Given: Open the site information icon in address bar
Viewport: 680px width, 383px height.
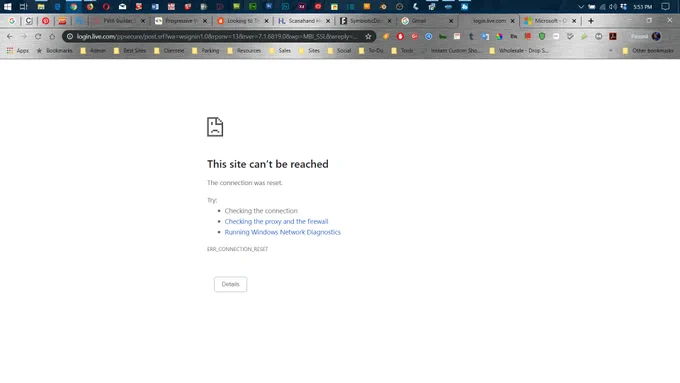Looking at the screenshot, I should coord(70,36).
